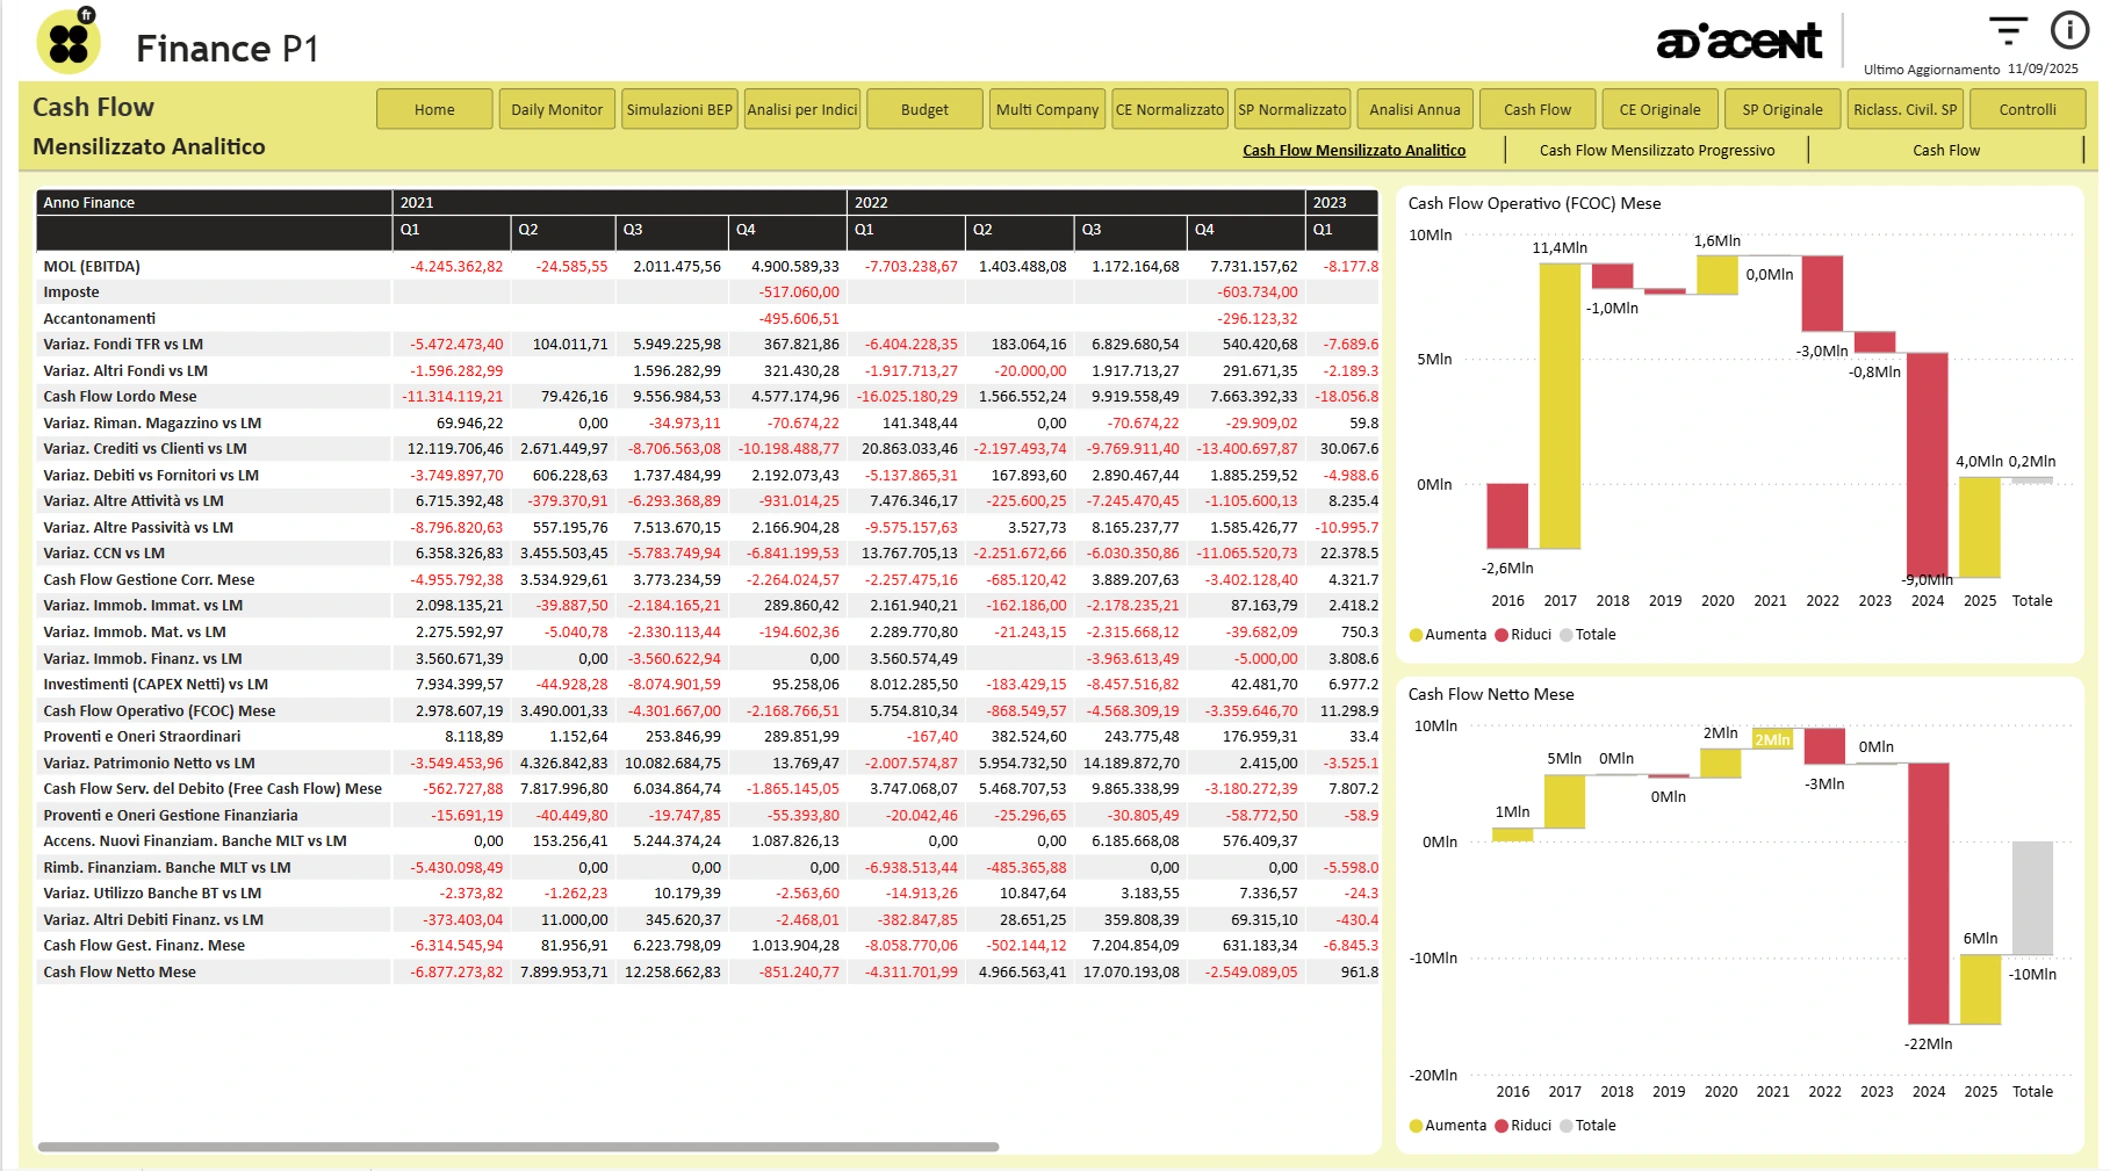Open the Budget section
This screenshot has width=2110, height=1172.
tap(924, 109)
